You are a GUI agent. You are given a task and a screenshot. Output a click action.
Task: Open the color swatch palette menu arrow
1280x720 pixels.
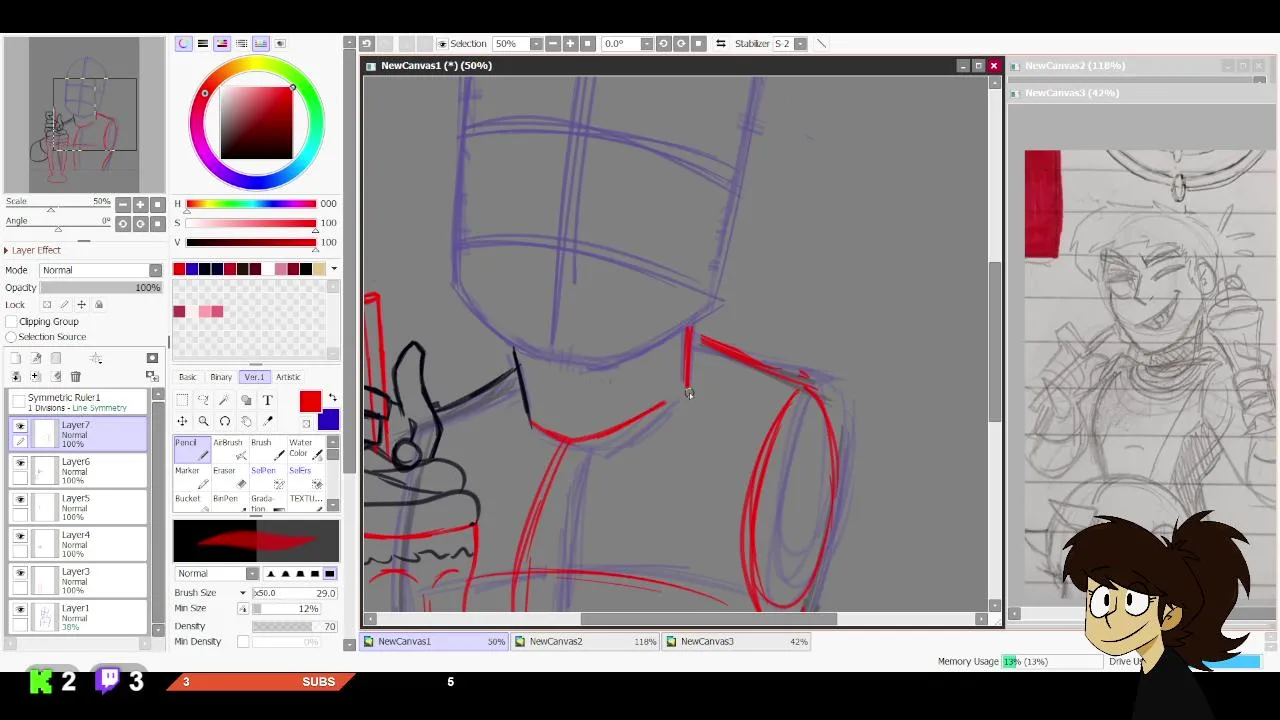[x=333, y=269]
